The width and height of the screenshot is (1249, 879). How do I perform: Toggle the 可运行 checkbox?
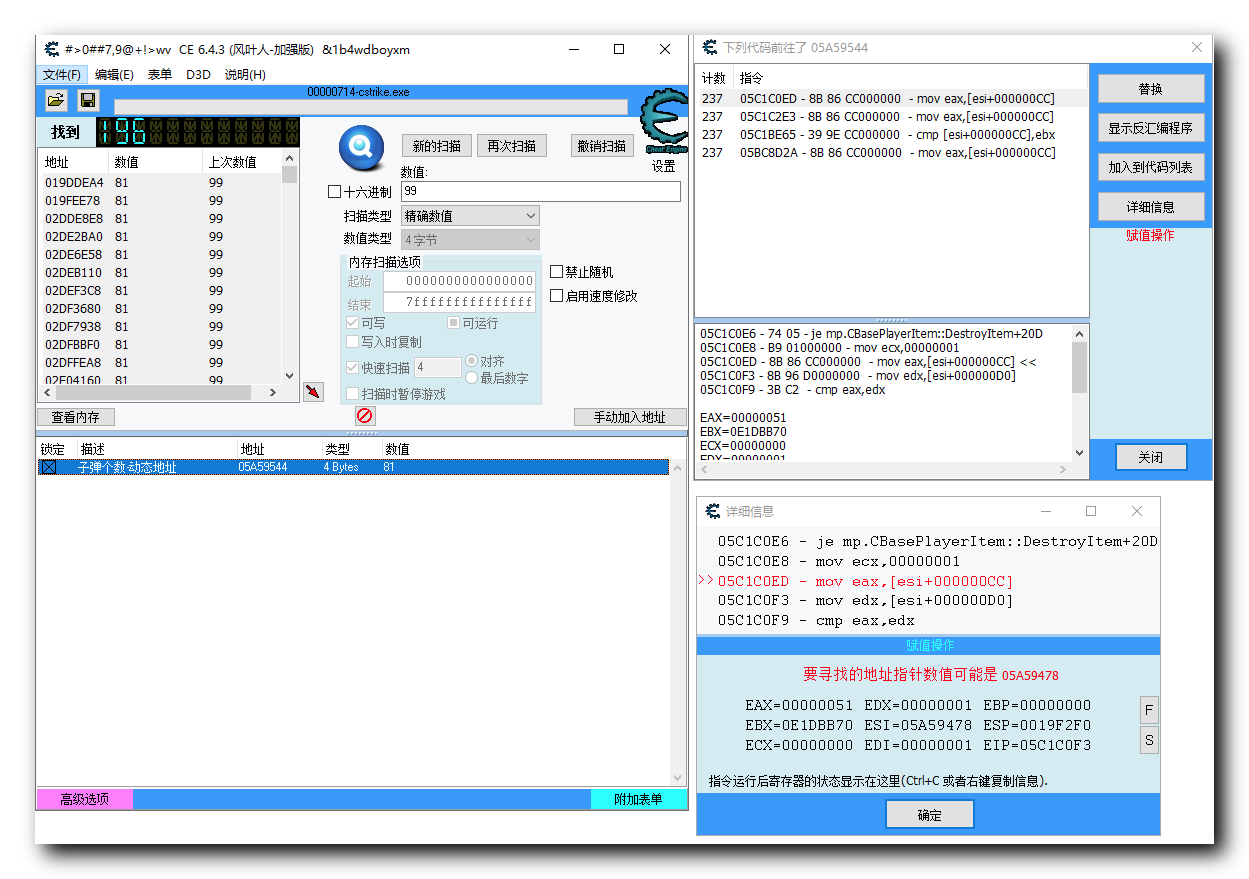453,323
